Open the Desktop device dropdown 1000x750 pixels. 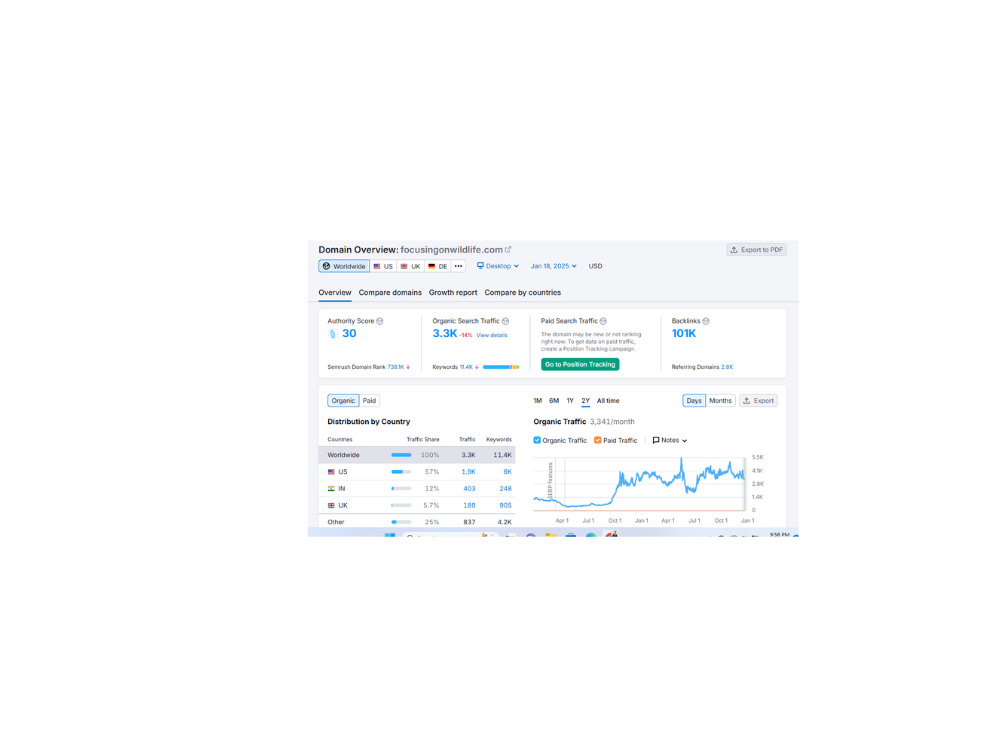pyautogui.click(x=498, y=266)
